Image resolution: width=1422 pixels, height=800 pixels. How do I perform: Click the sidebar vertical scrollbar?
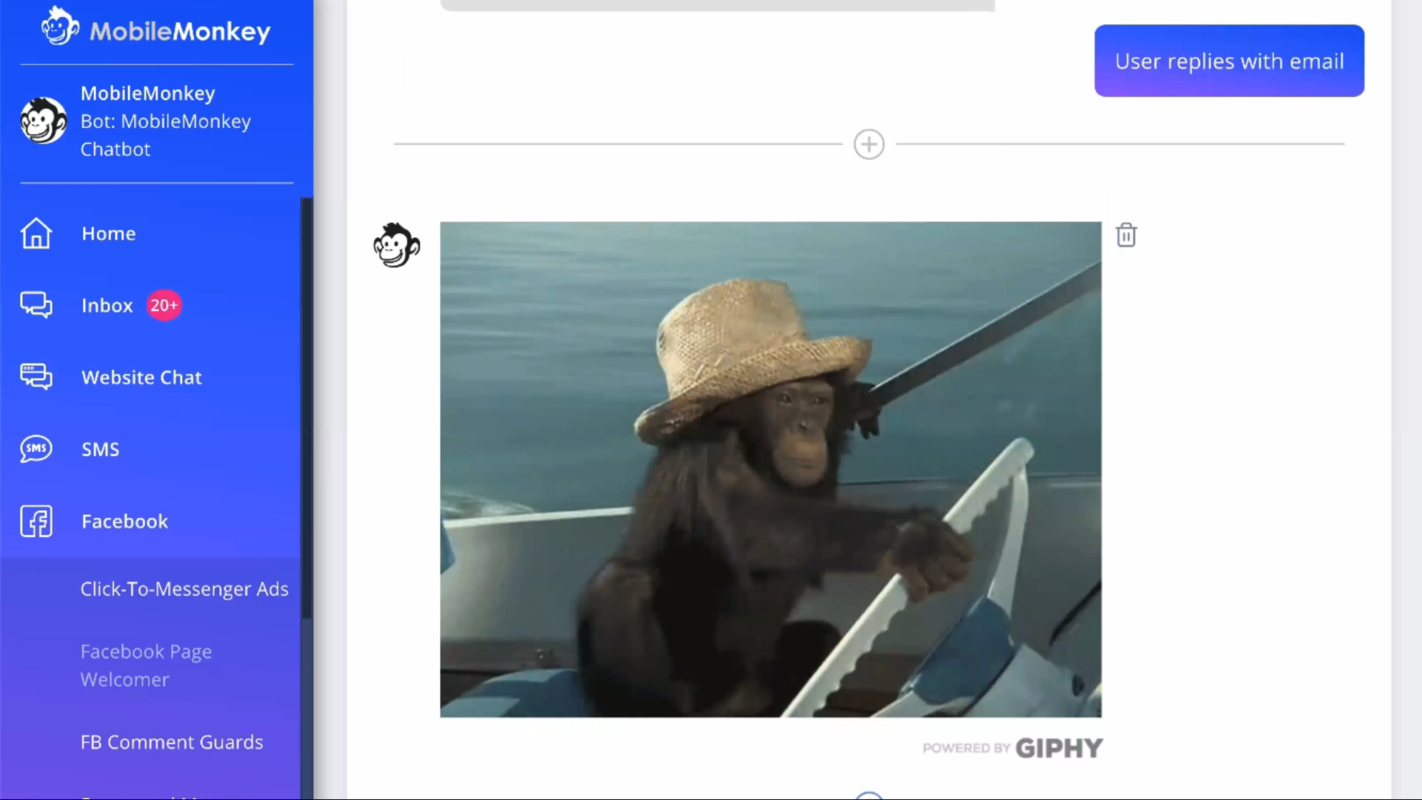pyautogui.click(x=307, y=400)
